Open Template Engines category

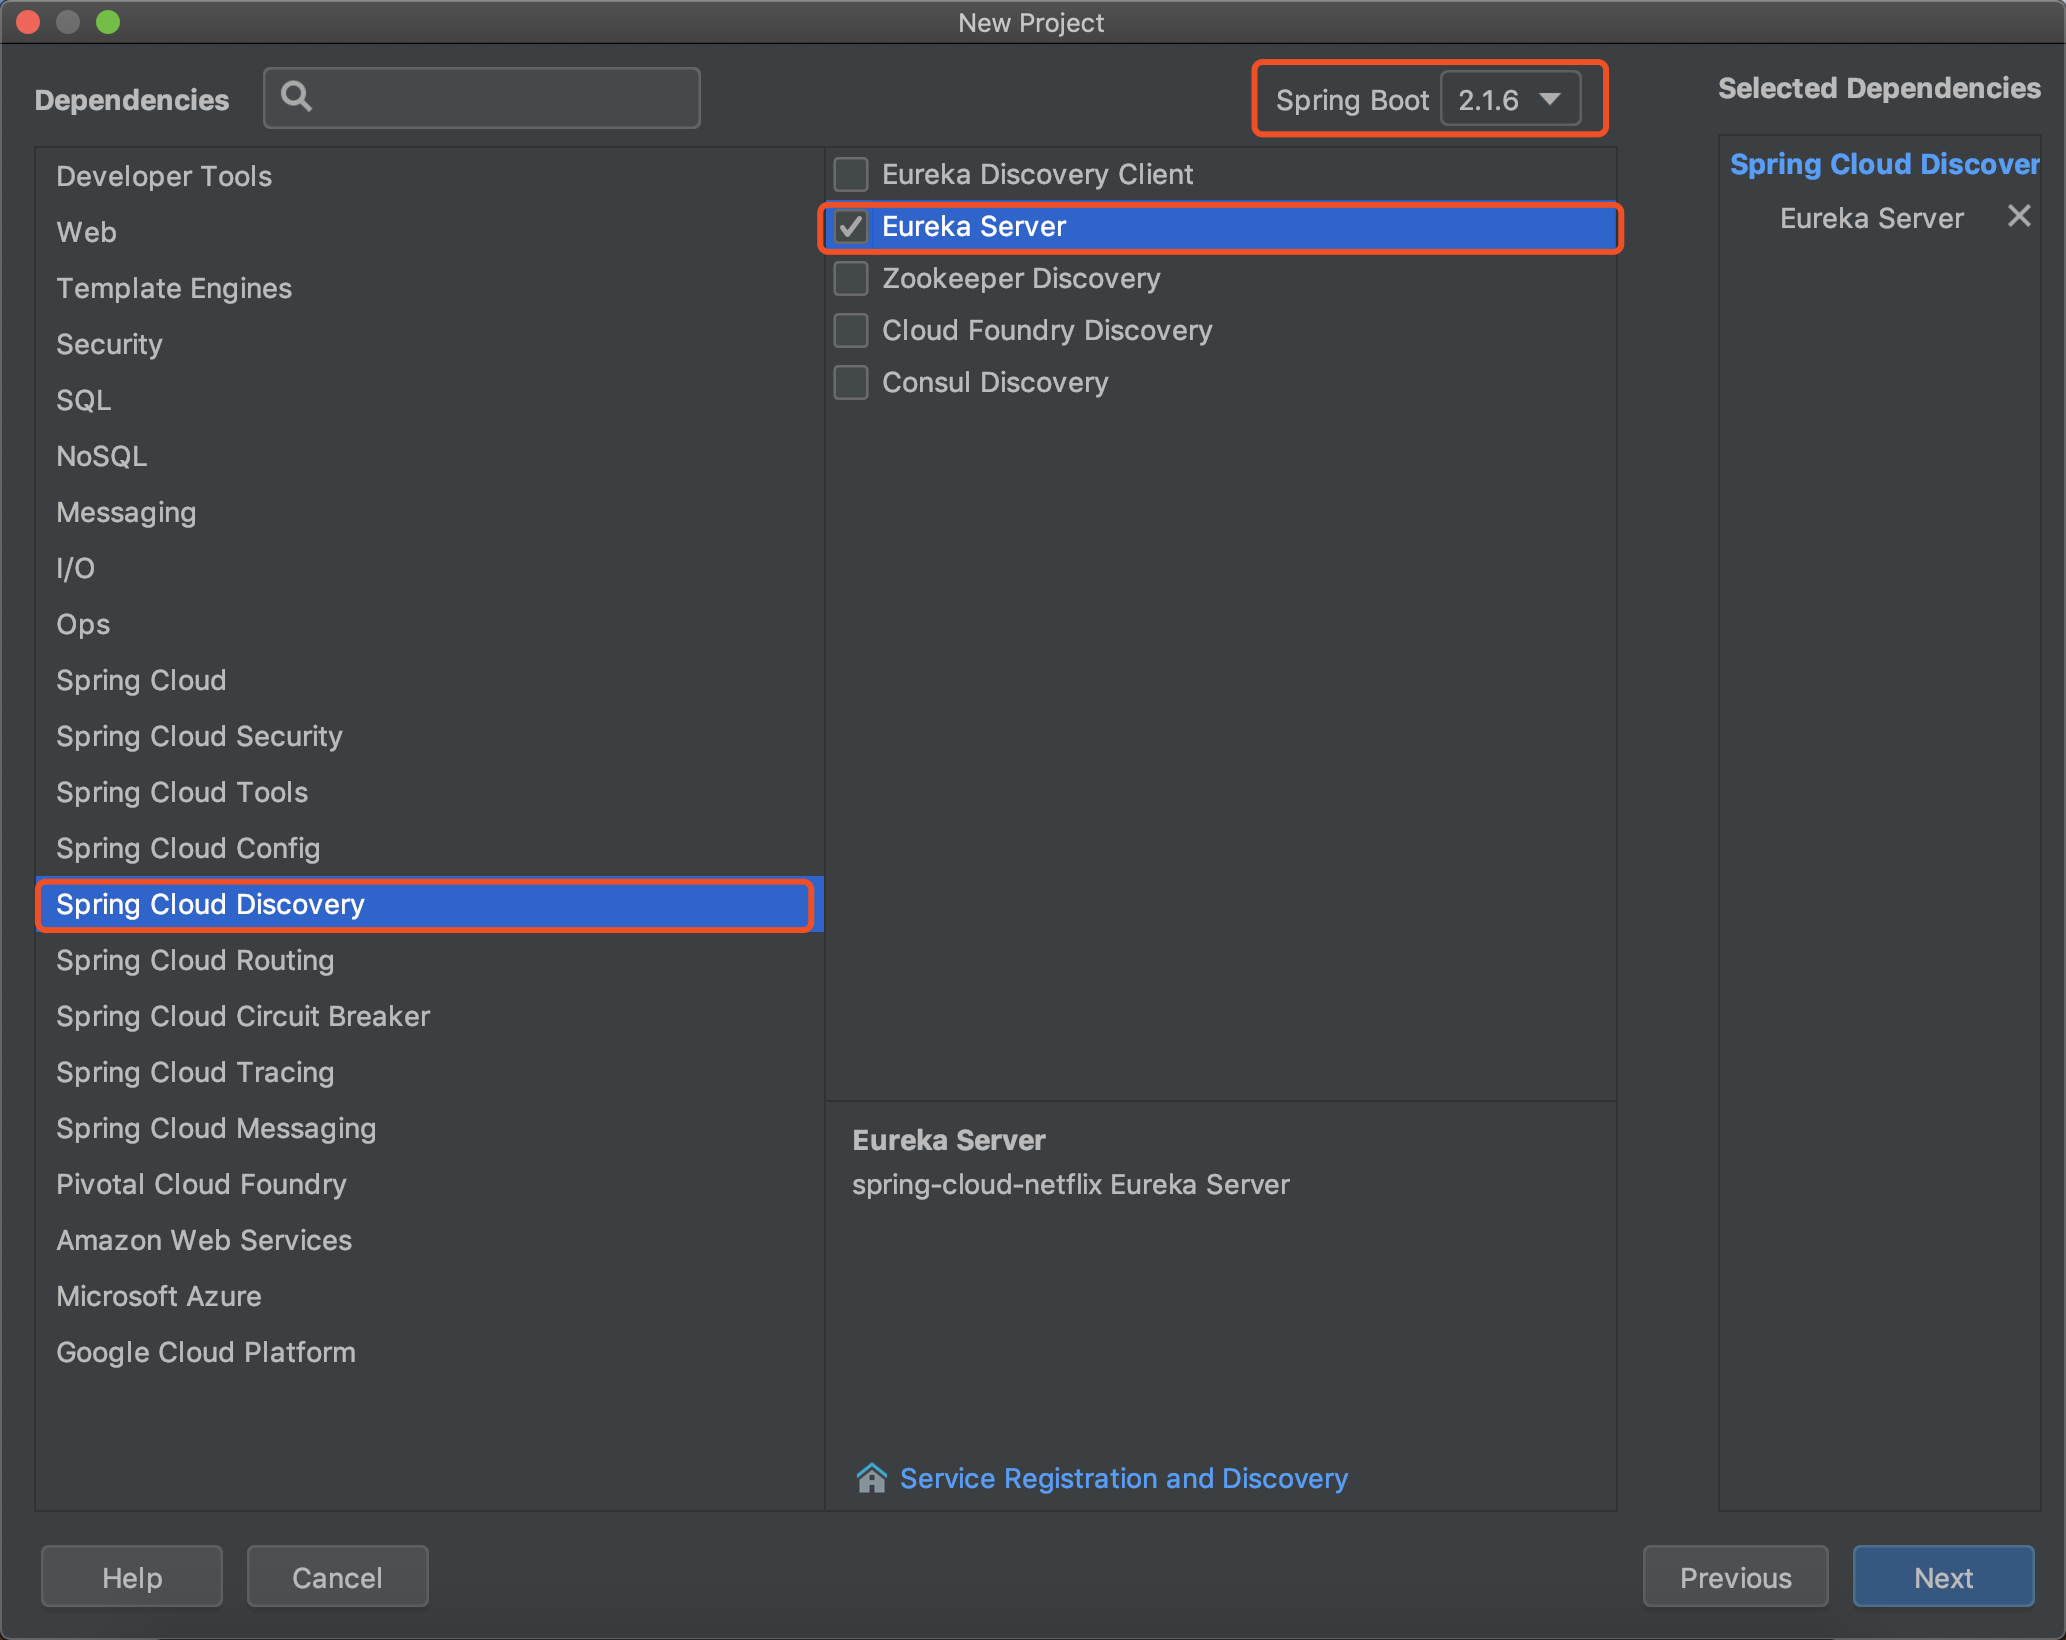429,288
